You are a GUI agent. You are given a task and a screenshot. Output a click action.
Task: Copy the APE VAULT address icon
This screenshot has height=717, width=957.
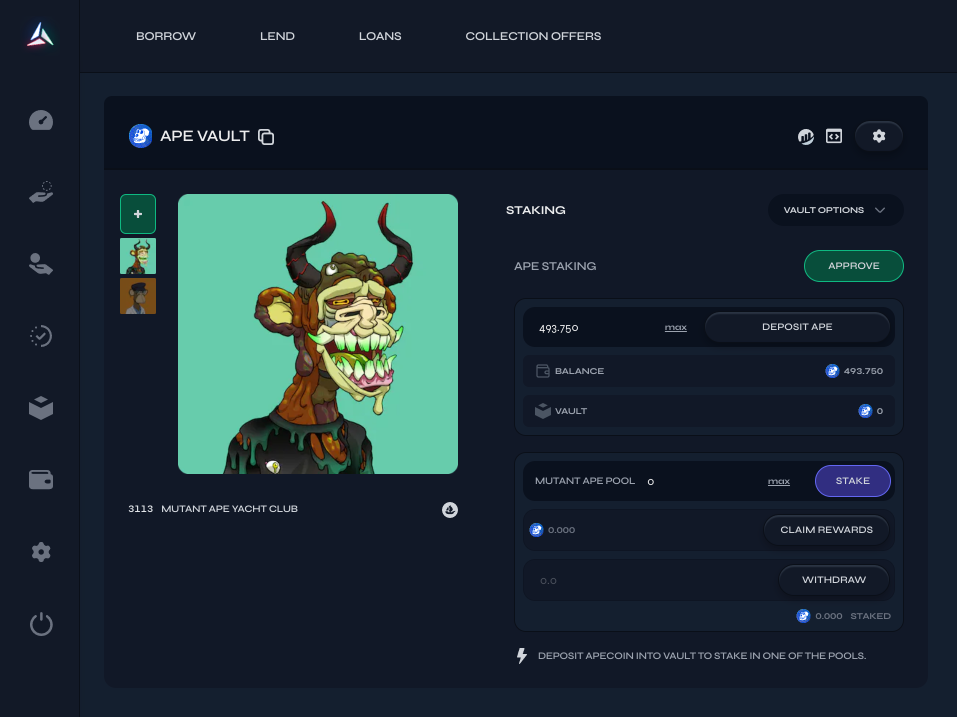tap(266, 137)
